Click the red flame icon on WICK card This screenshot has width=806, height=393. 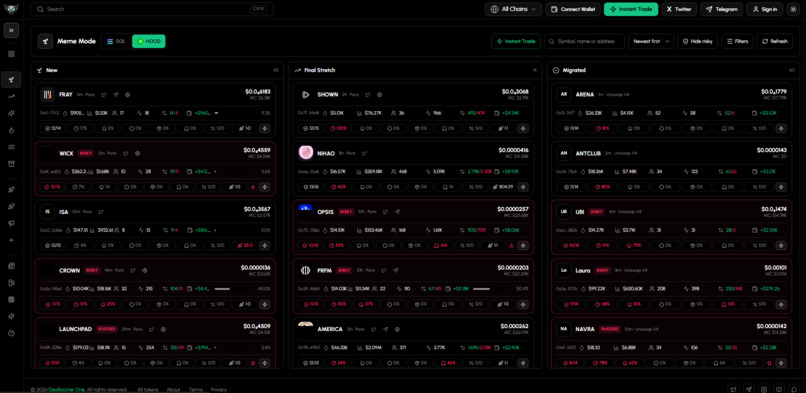[252, 187]
